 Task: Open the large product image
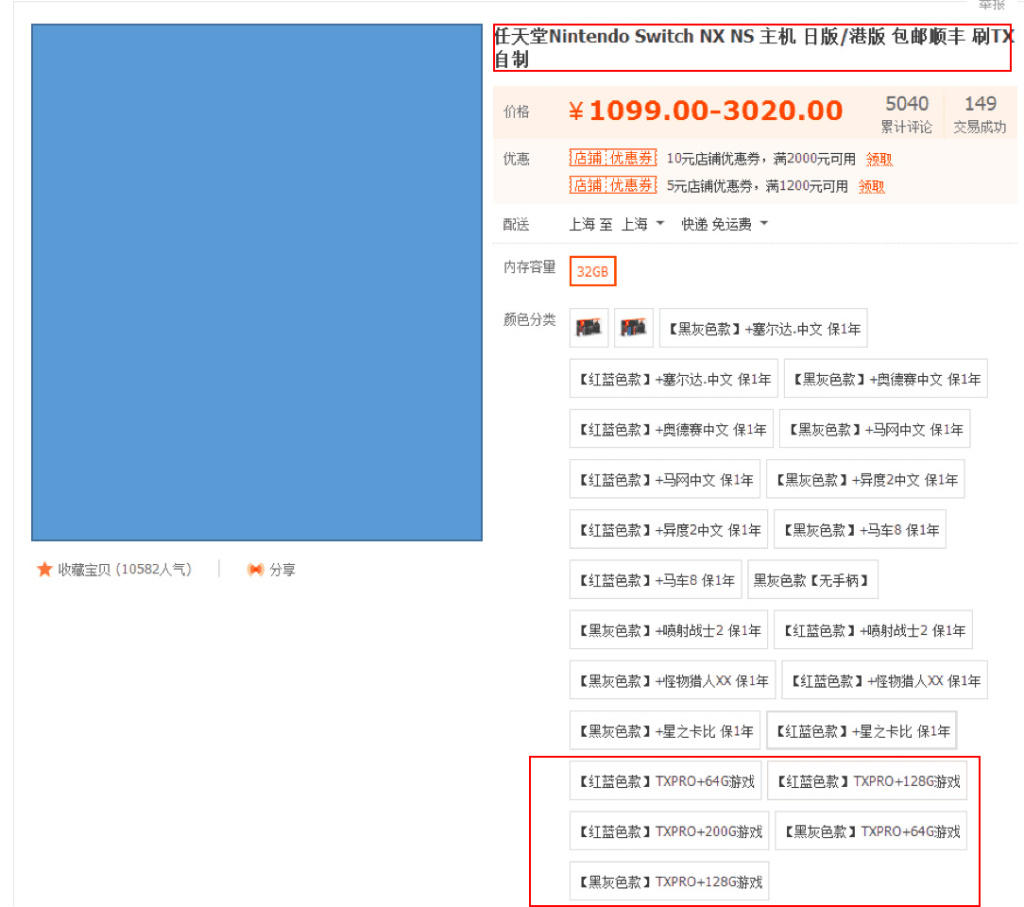pyautogui.click(x=257, y=282)
